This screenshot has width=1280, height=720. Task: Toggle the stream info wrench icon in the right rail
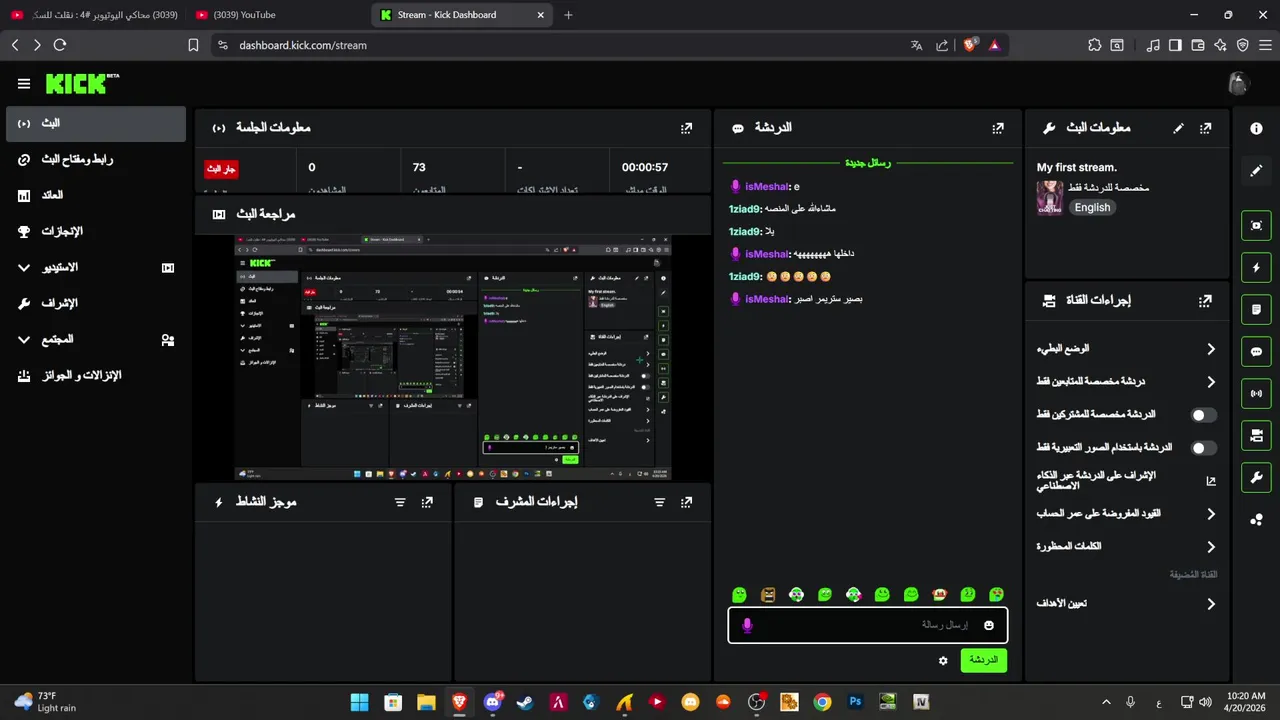(x=1256, y=478)
